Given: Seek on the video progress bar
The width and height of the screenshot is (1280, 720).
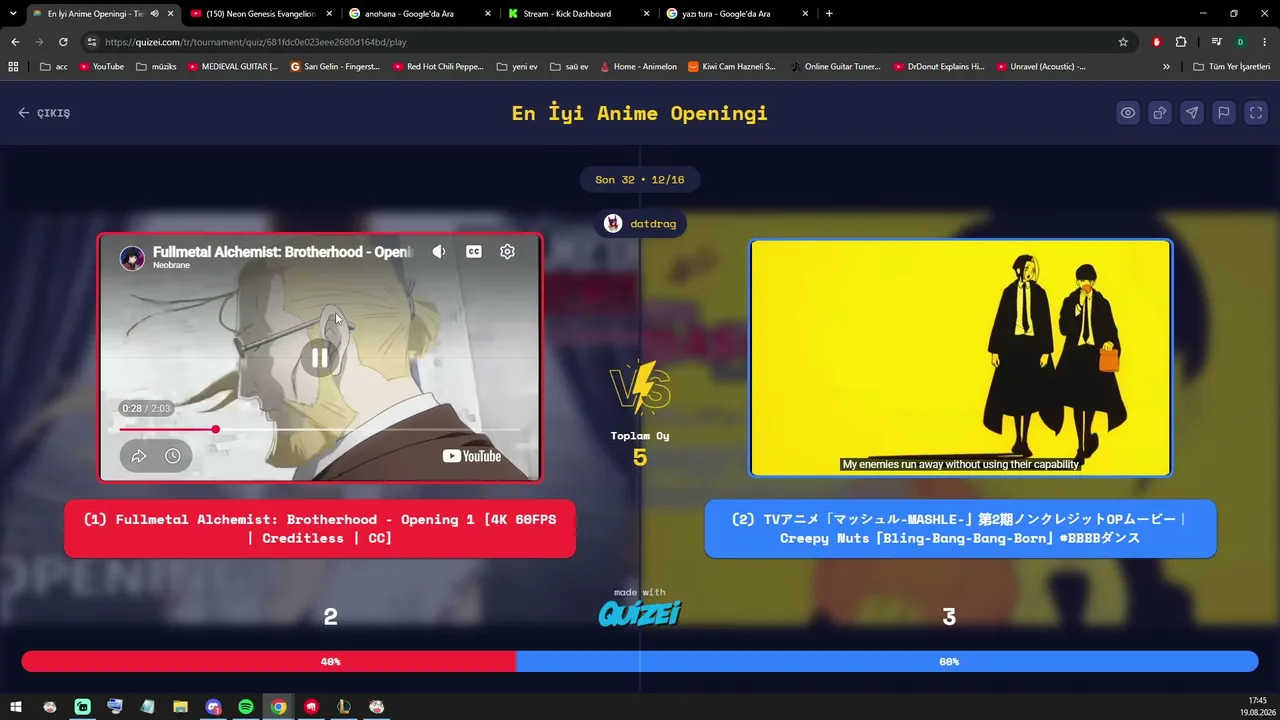Looking at the screenshot, I should 320,429.
